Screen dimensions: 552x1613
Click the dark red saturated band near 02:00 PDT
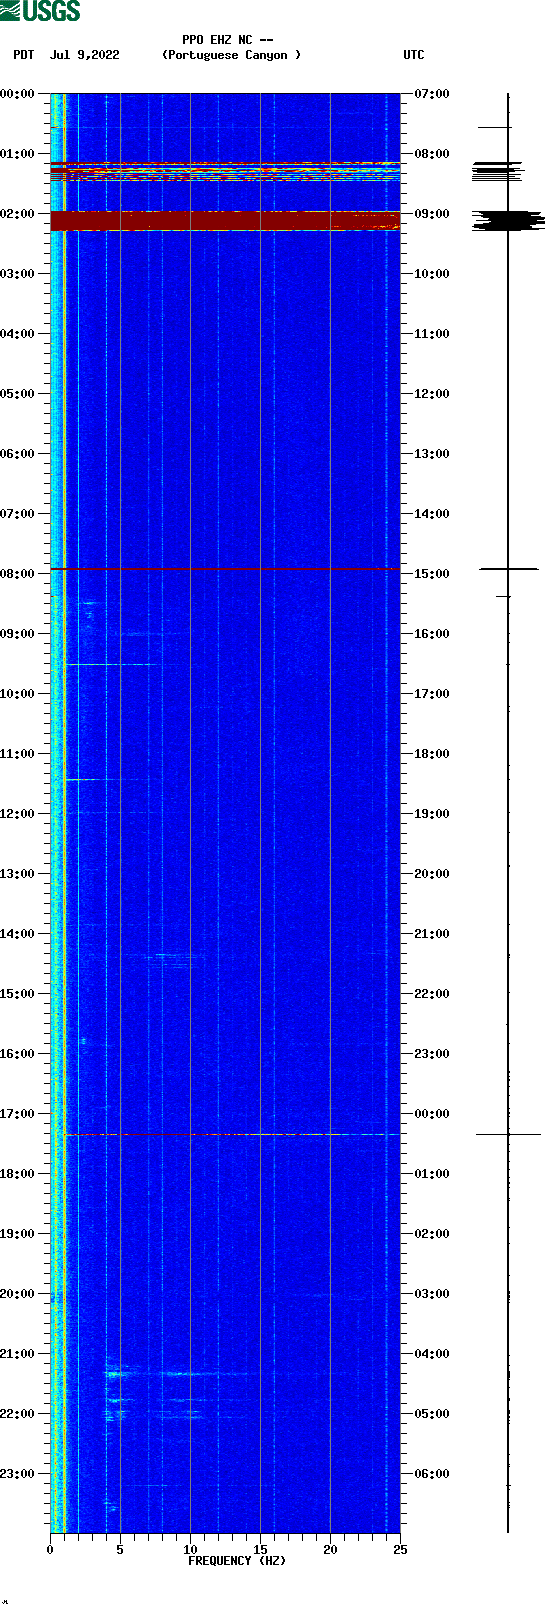point(225,221)
